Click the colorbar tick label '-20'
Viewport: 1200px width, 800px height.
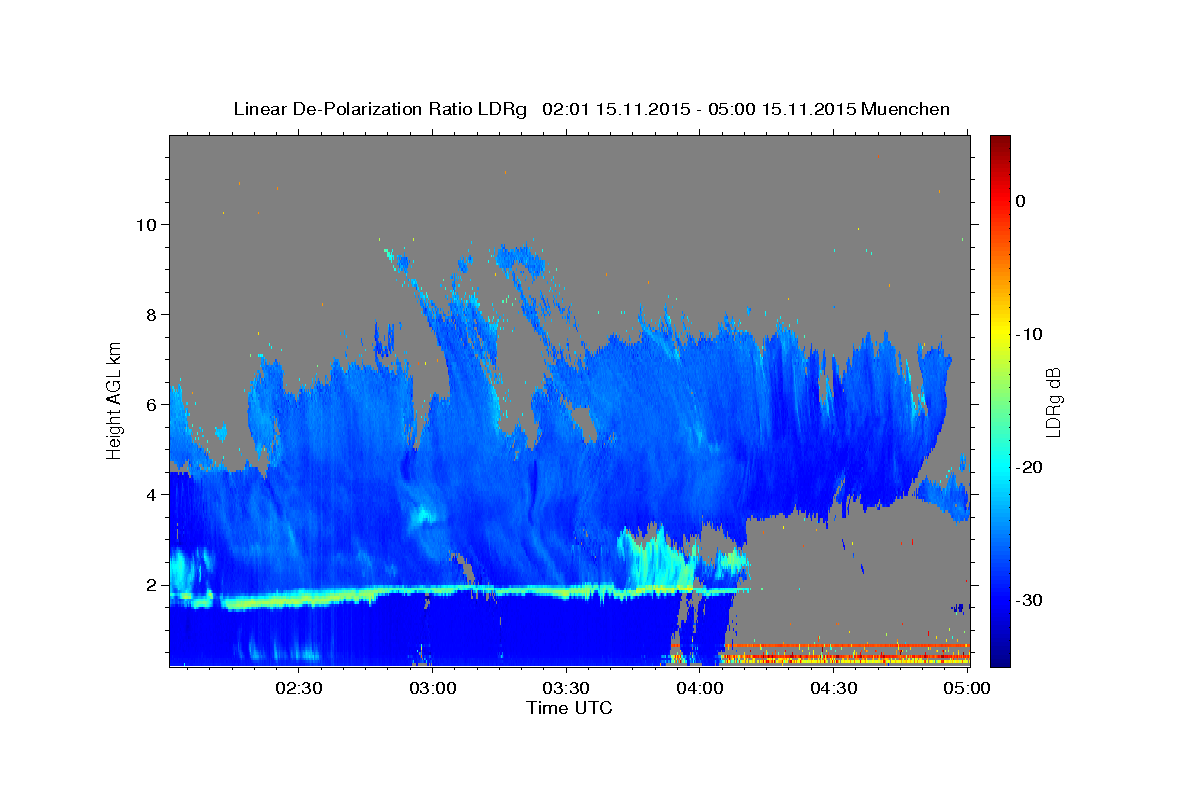click(1030, 467)
